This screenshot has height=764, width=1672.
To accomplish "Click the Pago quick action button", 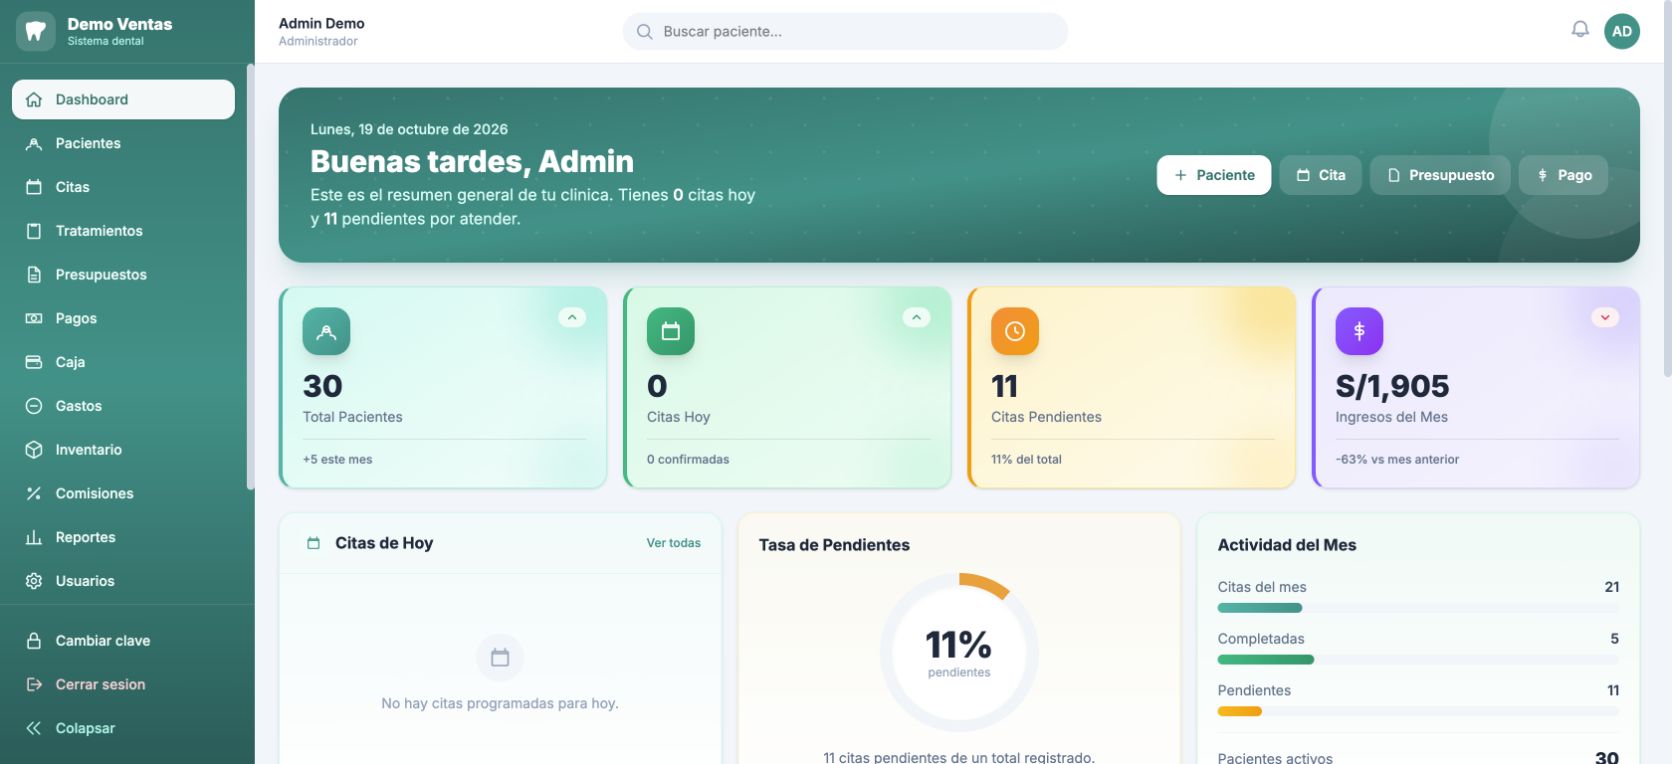I will click(x=1563, y=175).
